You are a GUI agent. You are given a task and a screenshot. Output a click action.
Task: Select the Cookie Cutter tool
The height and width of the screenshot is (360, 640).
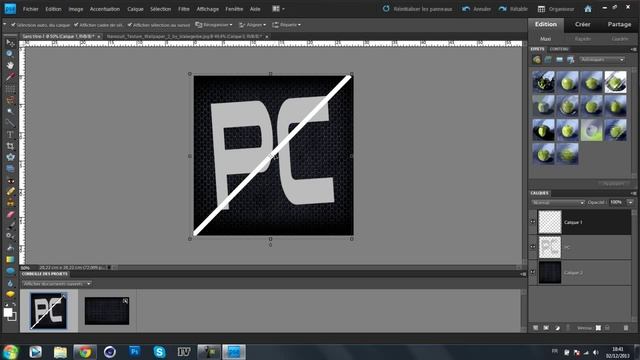pos(10,157)
